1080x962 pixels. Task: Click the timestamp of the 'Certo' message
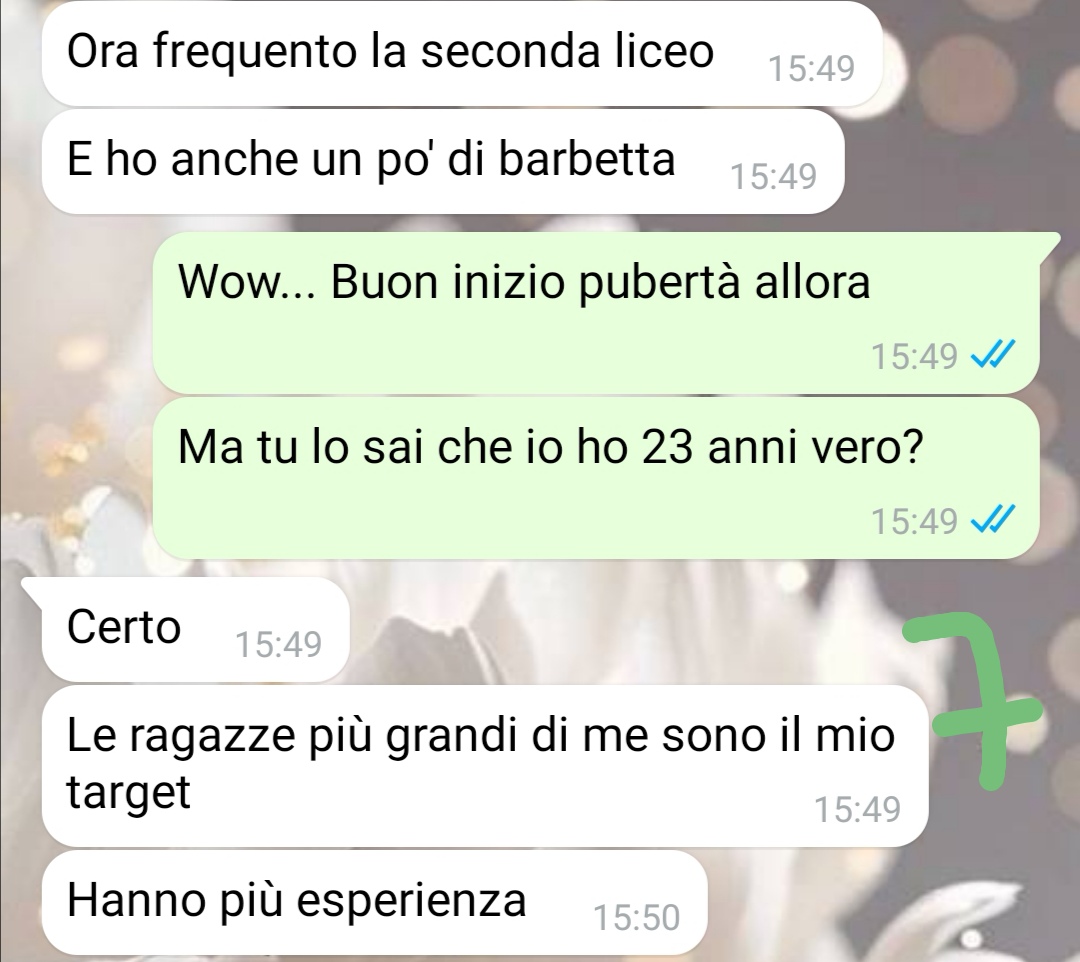(278, 645)
